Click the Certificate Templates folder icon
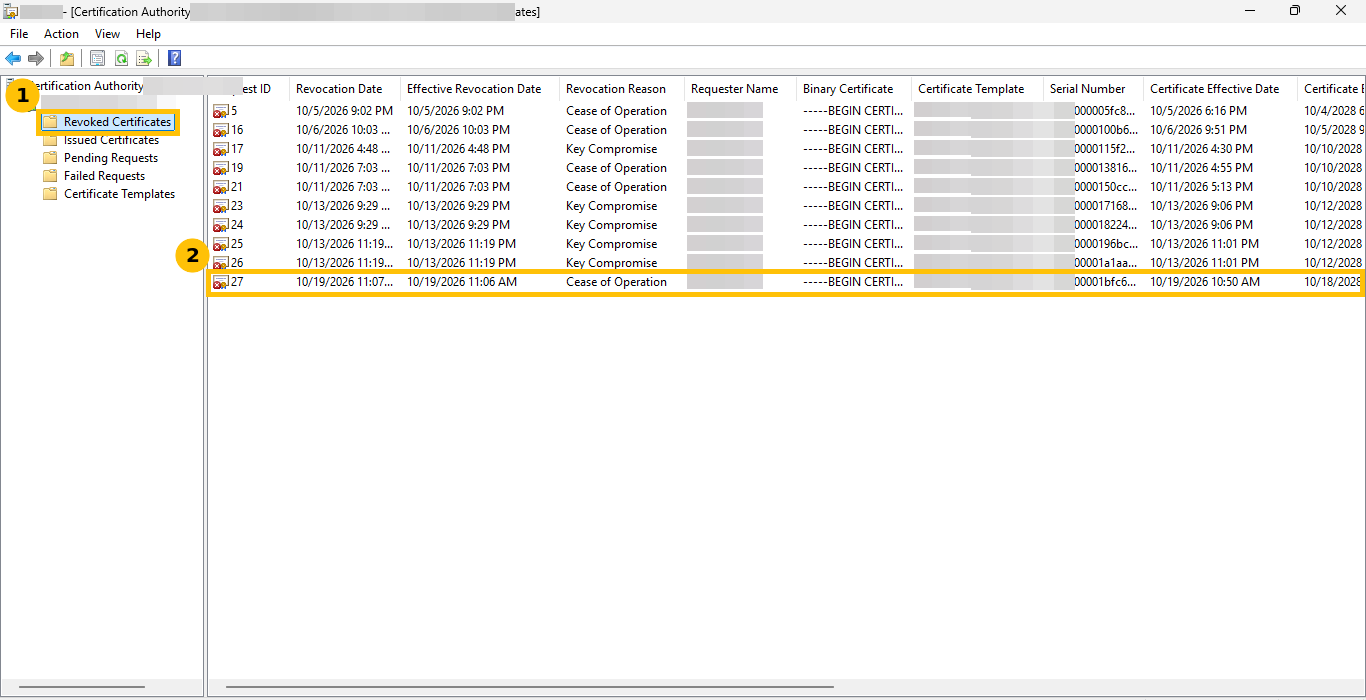 (x=50, y=194)
